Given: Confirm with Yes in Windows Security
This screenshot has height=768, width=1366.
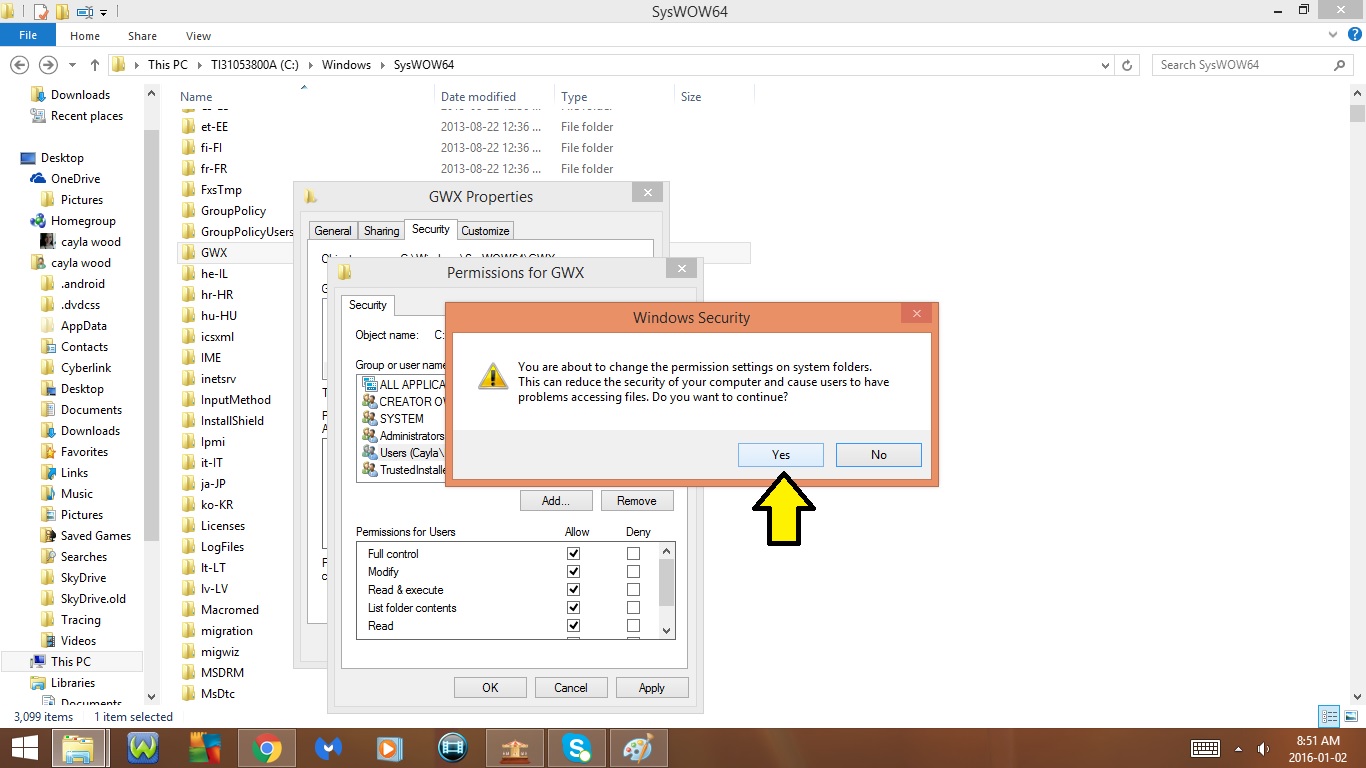Looking at the screenshot, I should pos(781,455).
